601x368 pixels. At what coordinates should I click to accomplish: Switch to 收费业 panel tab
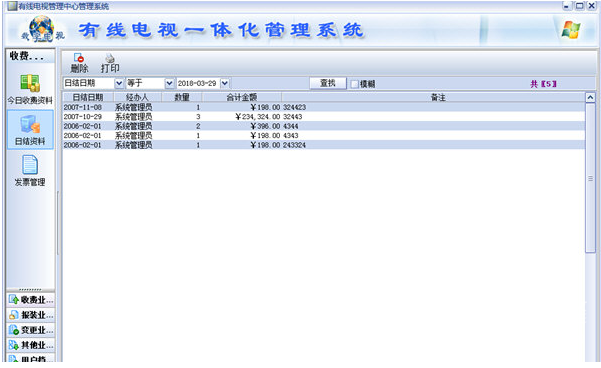pos(31,299)
